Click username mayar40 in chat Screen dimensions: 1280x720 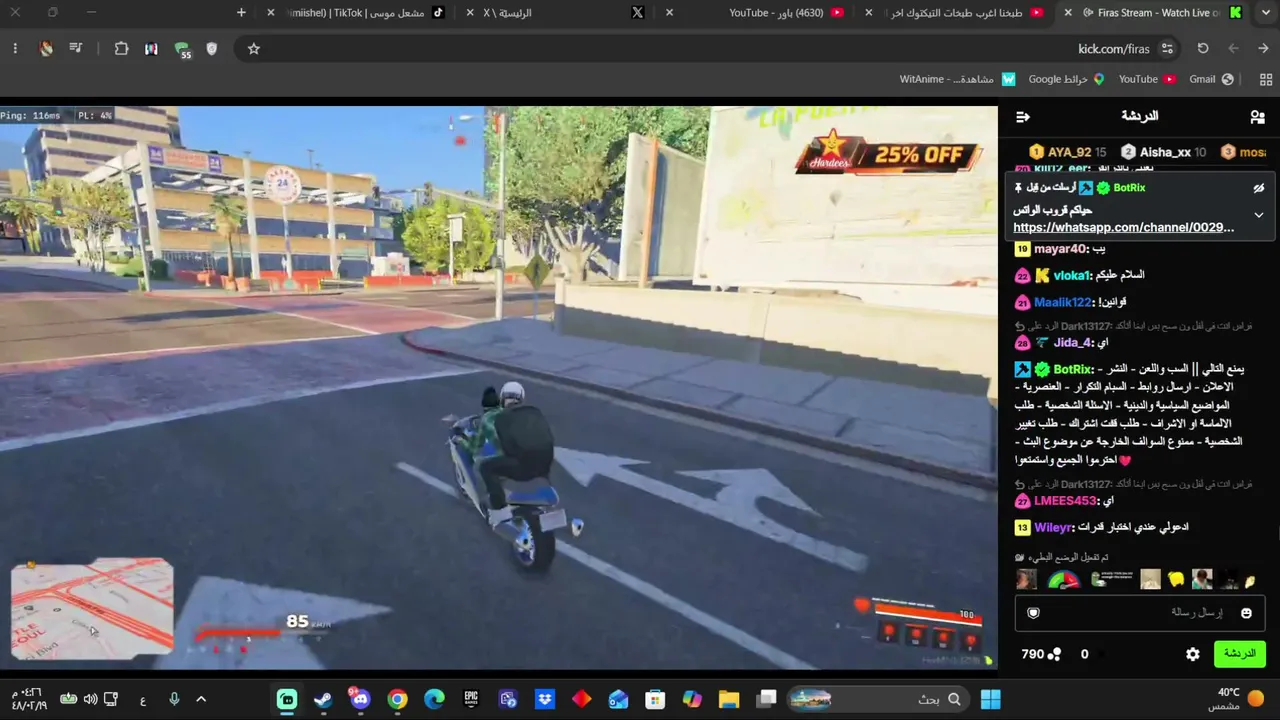(1060, 249)
